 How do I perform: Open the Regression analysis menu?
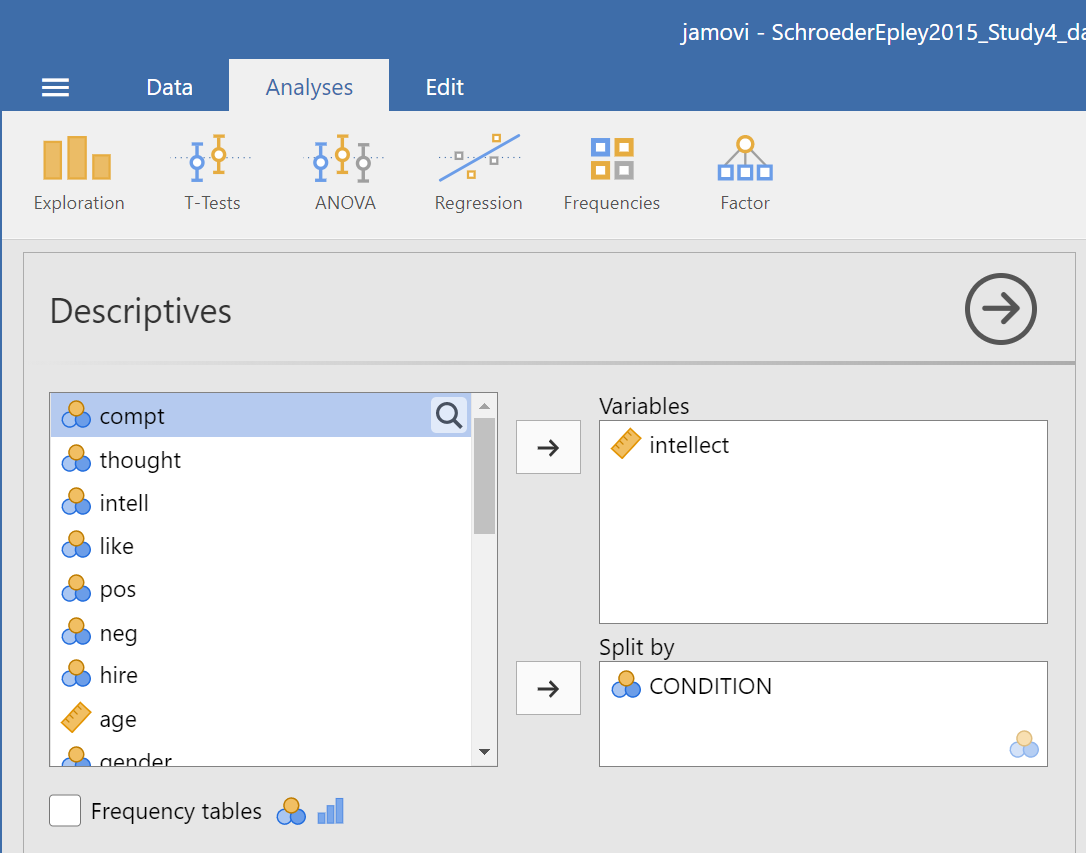(x=478, y=174)
